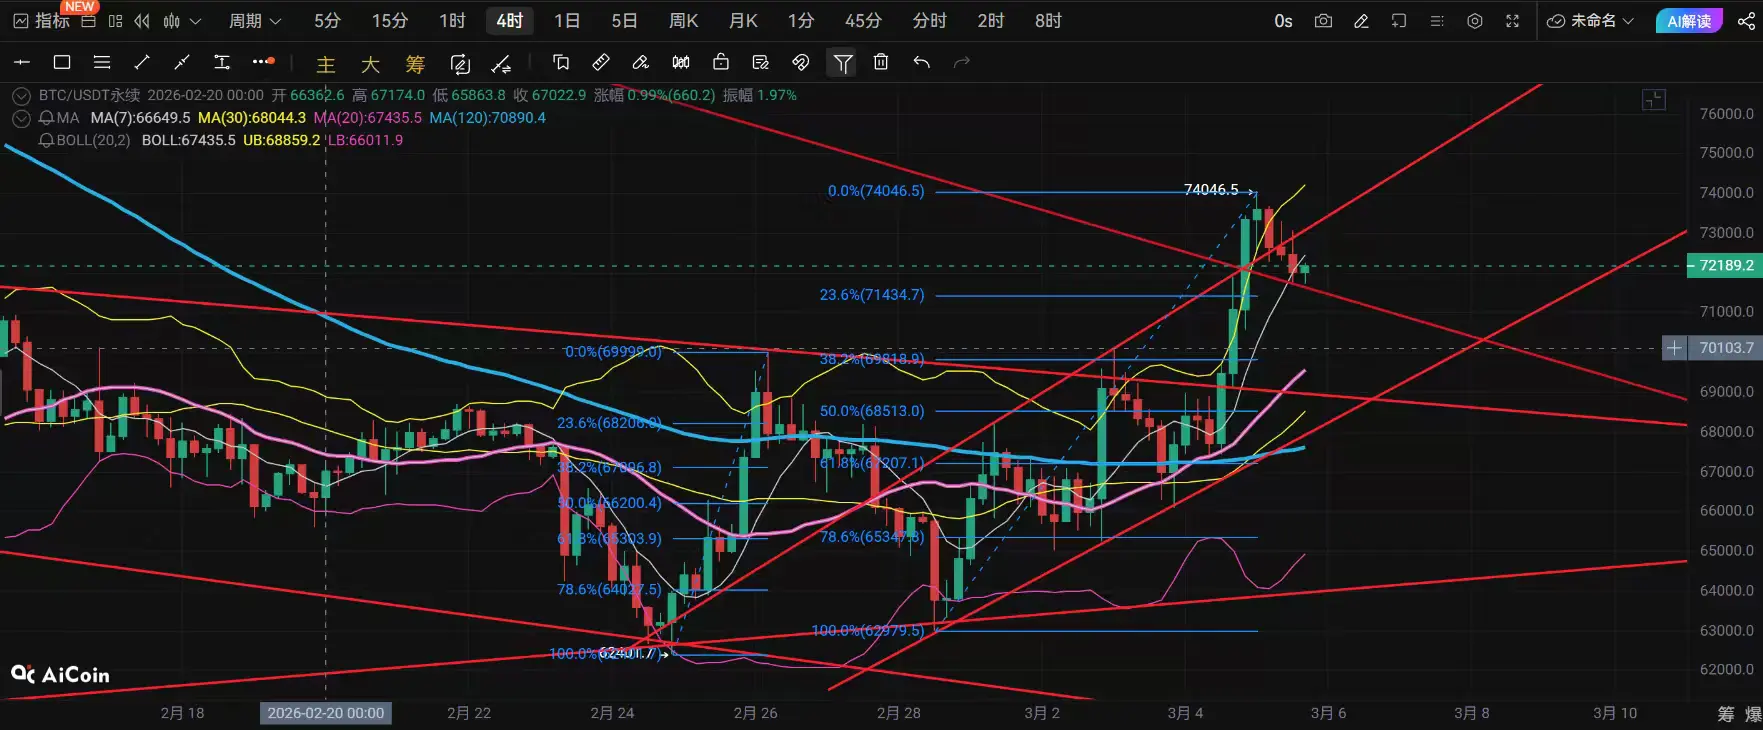Click the layout split-window icon next to 指标

click(x=116, y=21)
